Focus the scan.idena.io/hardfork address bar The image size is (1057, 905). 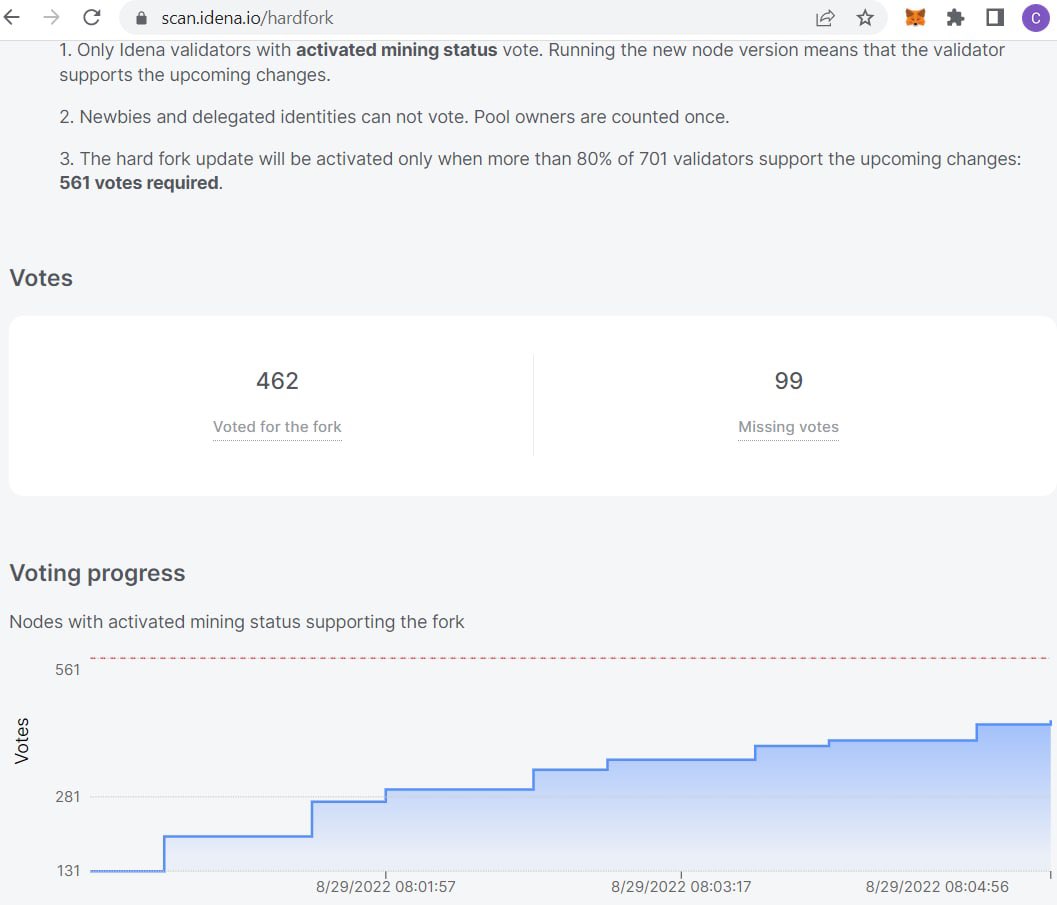450,18
